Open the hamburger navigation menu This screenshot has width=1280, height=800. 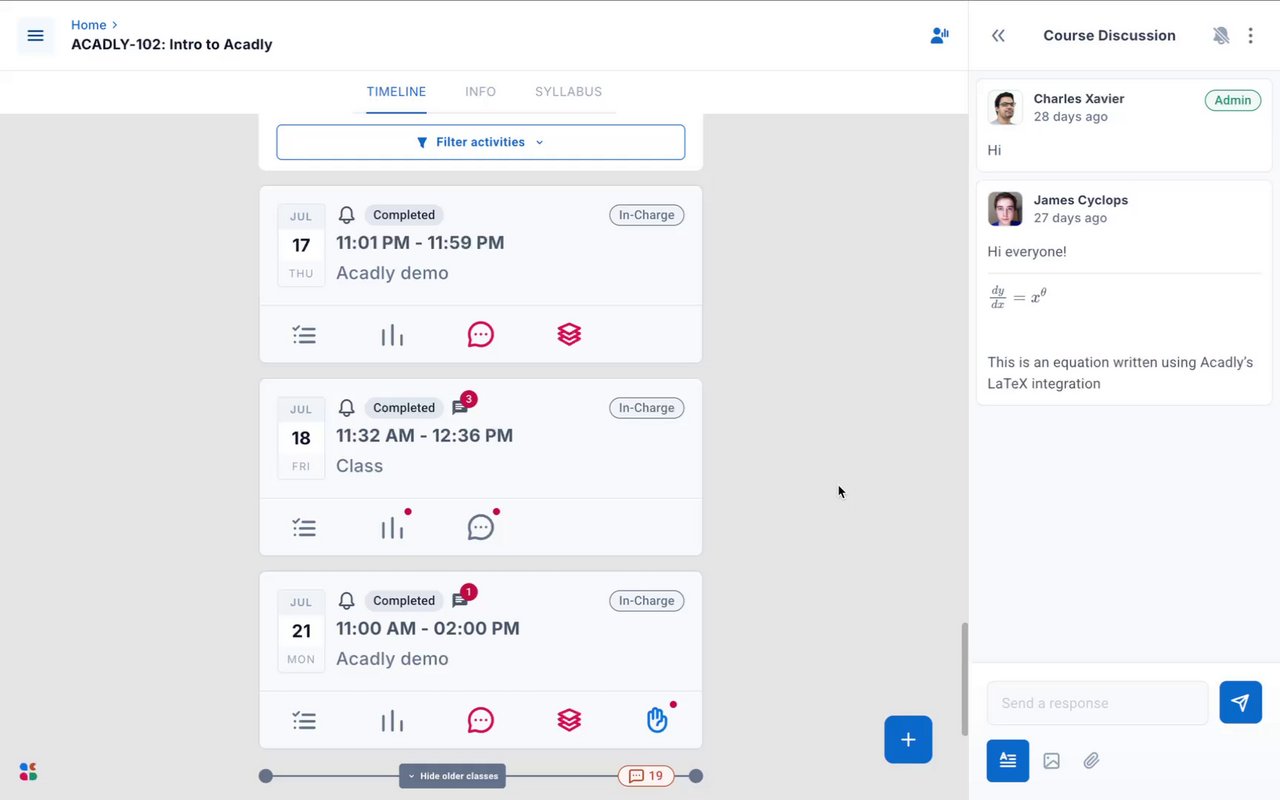[x=36, y=36]
